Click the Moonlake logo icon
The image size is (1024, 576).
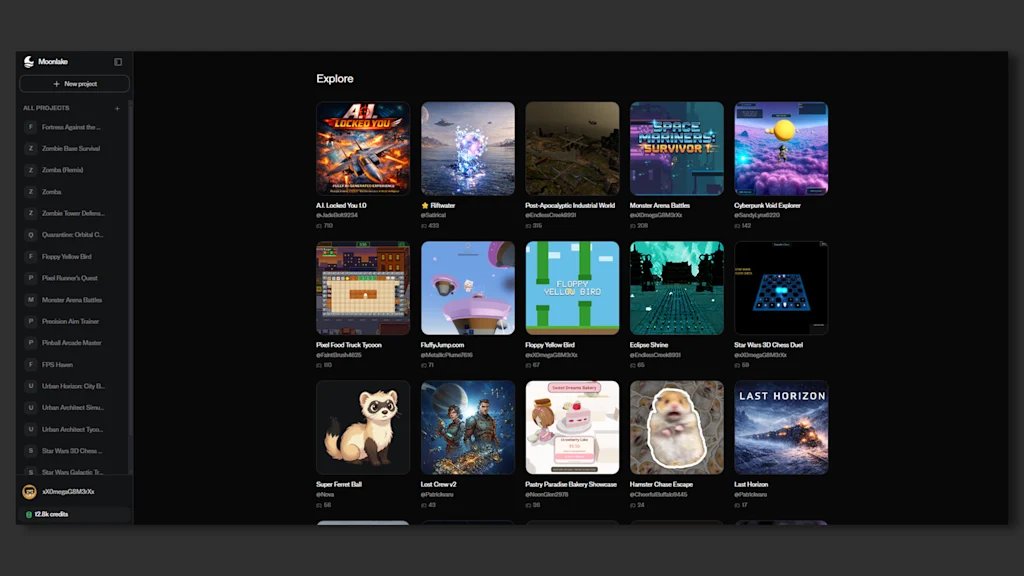click(29, 62)
